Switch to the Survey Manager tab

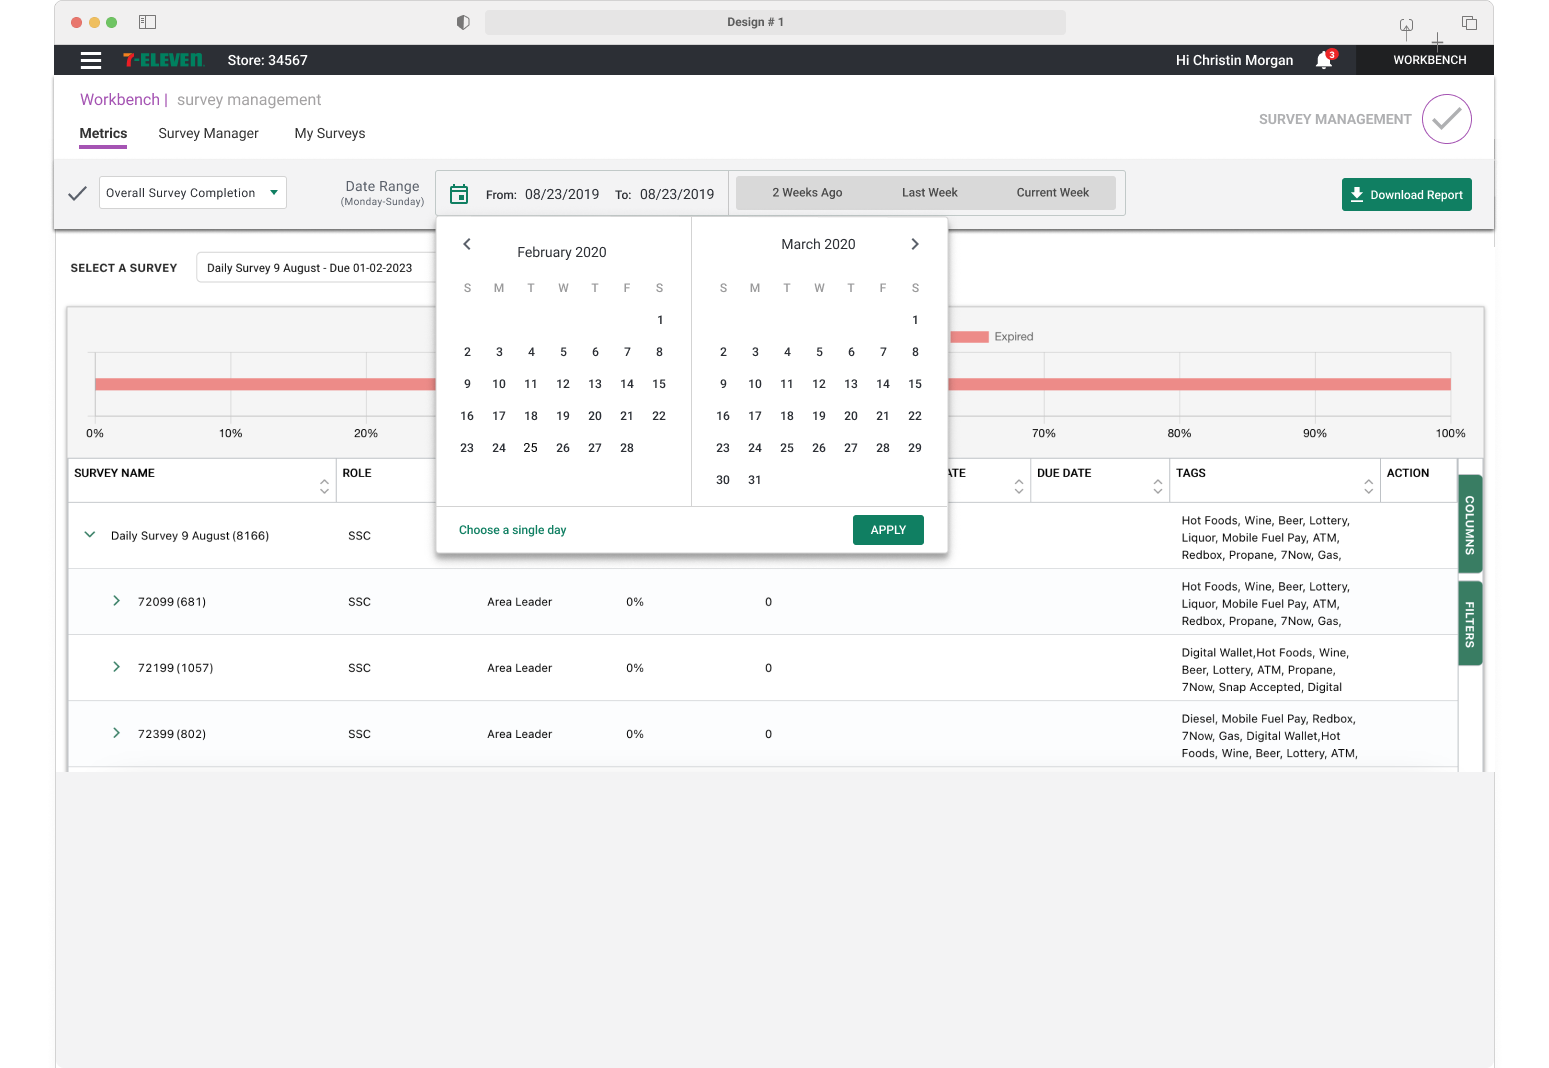208,134
